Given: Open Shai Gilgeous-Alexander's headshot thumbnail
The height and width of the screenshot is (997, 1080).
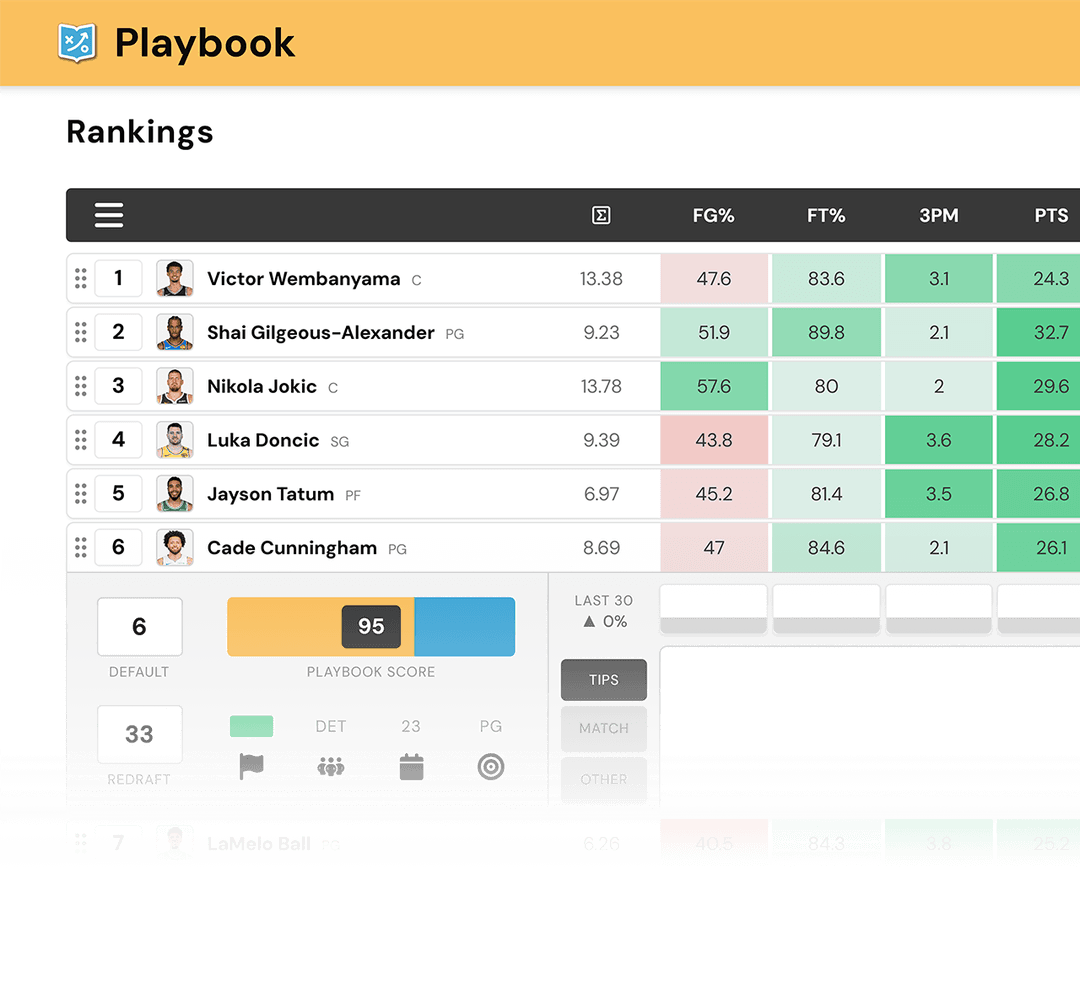Looking at the screenshot, I should 175,332.
